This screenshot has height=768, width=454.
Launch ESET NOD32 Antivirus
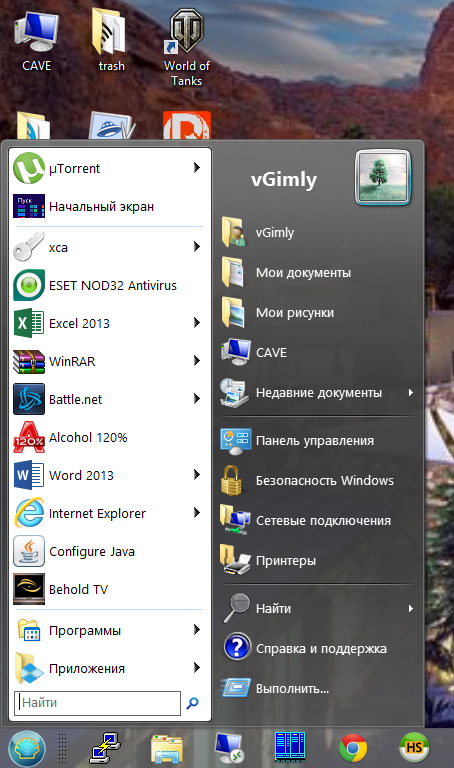(108, 286)
